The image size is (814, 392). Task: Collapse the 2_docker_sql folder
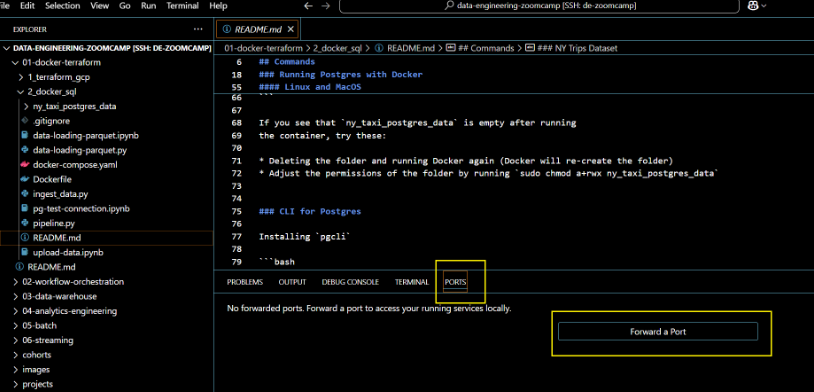point(21,92)
